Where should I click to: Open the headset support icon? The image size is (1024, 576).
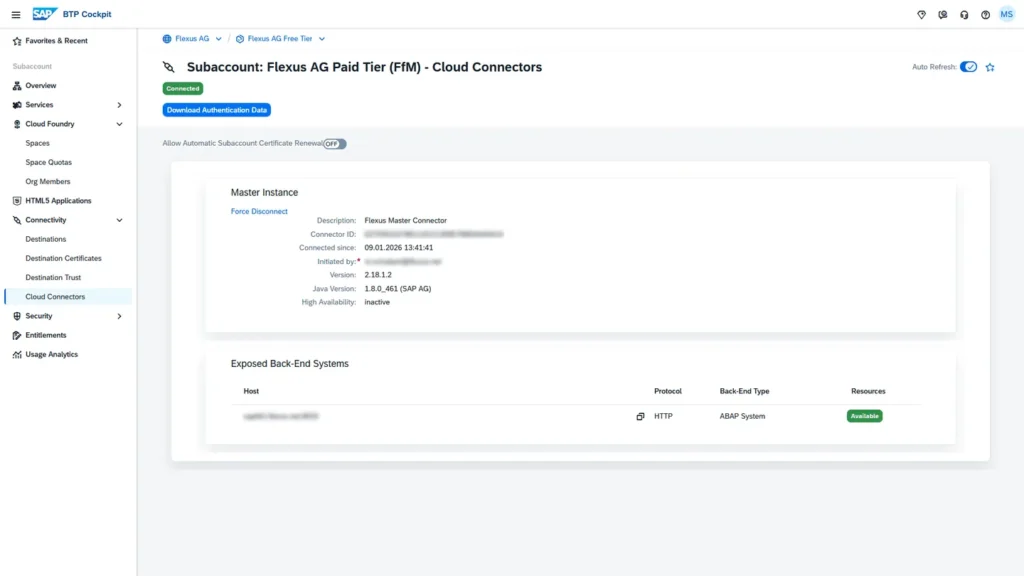coord(964,15)
